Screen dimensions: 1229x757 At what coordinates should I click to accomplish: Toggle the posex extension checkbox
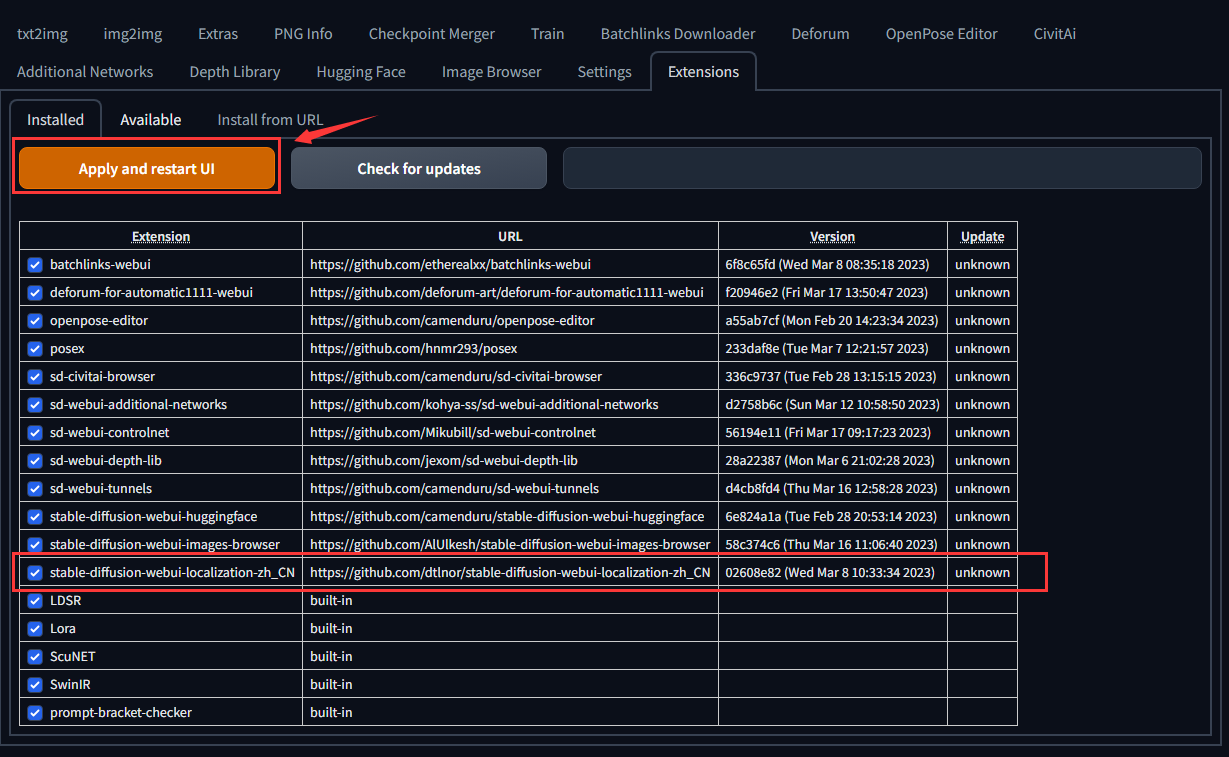pyautogui.click(x=35, y=348)
